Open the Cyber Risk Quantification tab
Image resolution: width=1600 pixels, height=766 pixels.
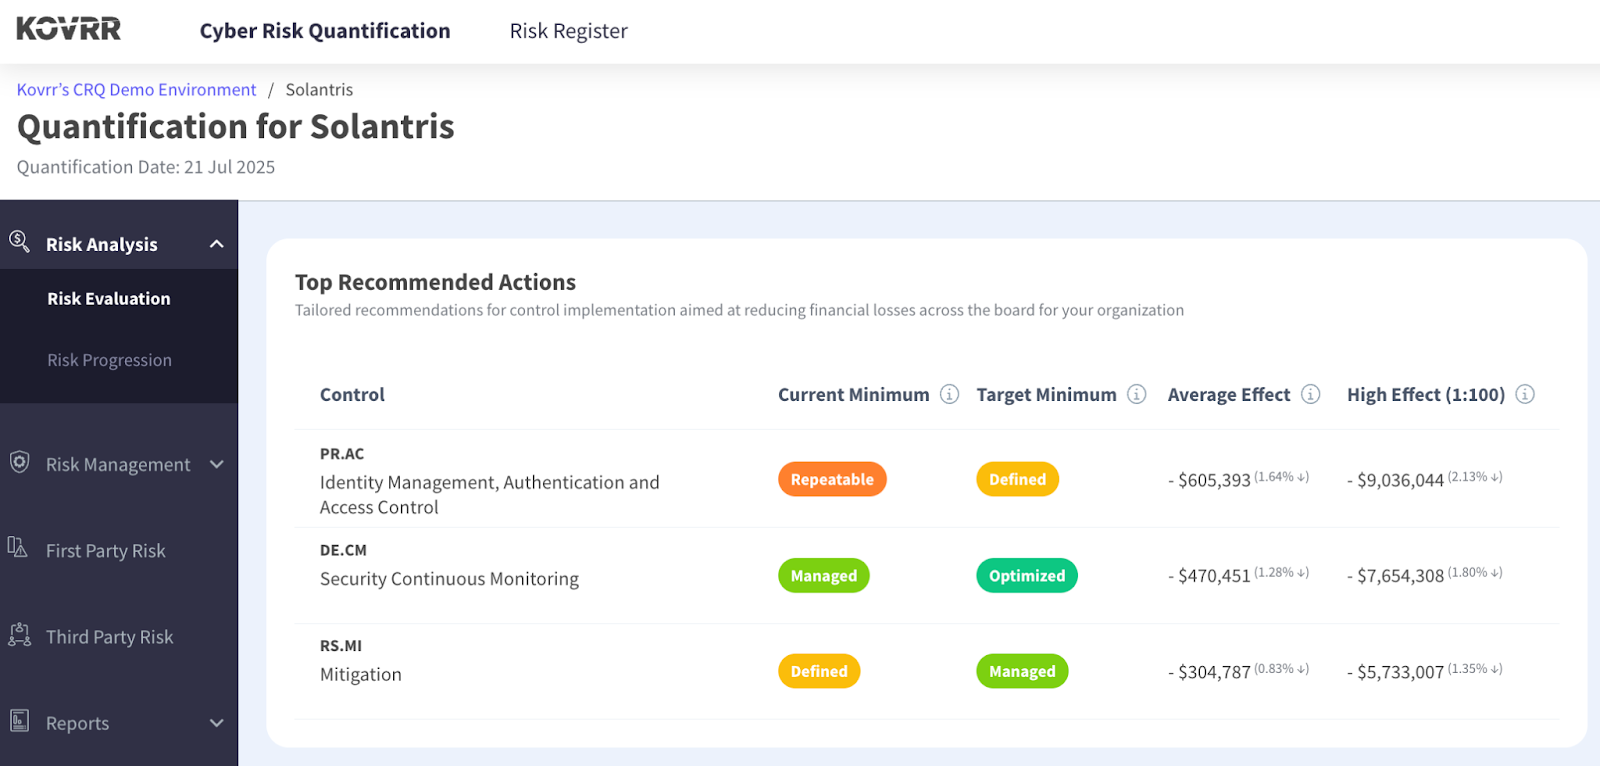click(x=325, y=31)
